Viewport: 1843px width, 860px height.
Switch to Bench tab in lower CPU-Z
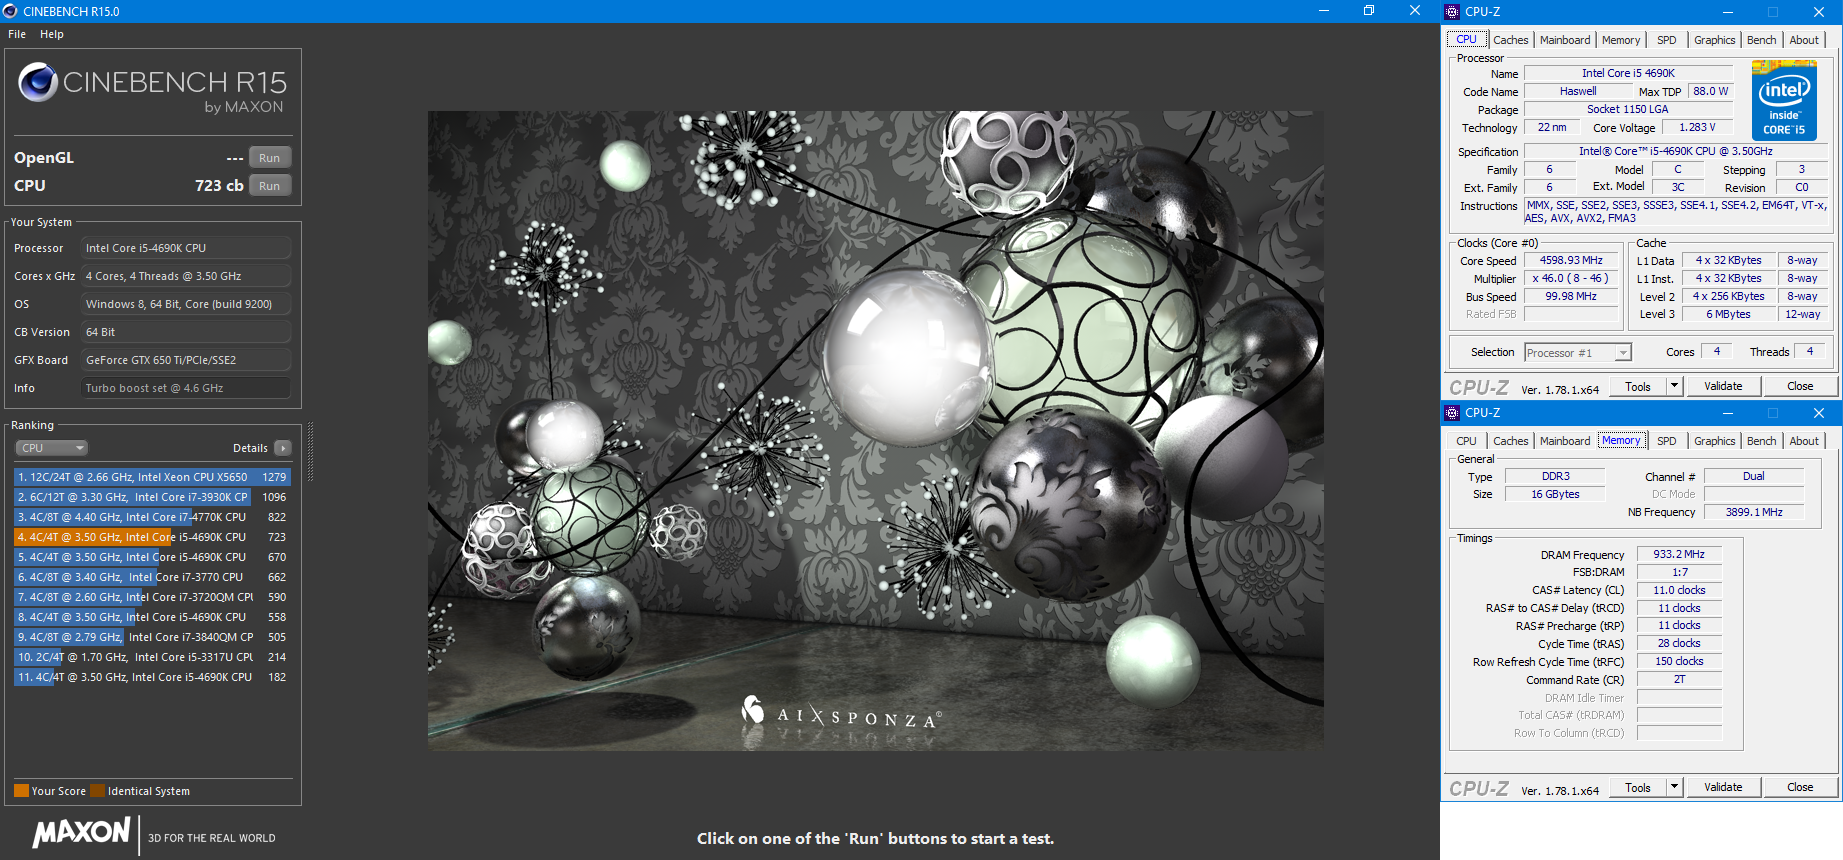(x=1762, y=441)
